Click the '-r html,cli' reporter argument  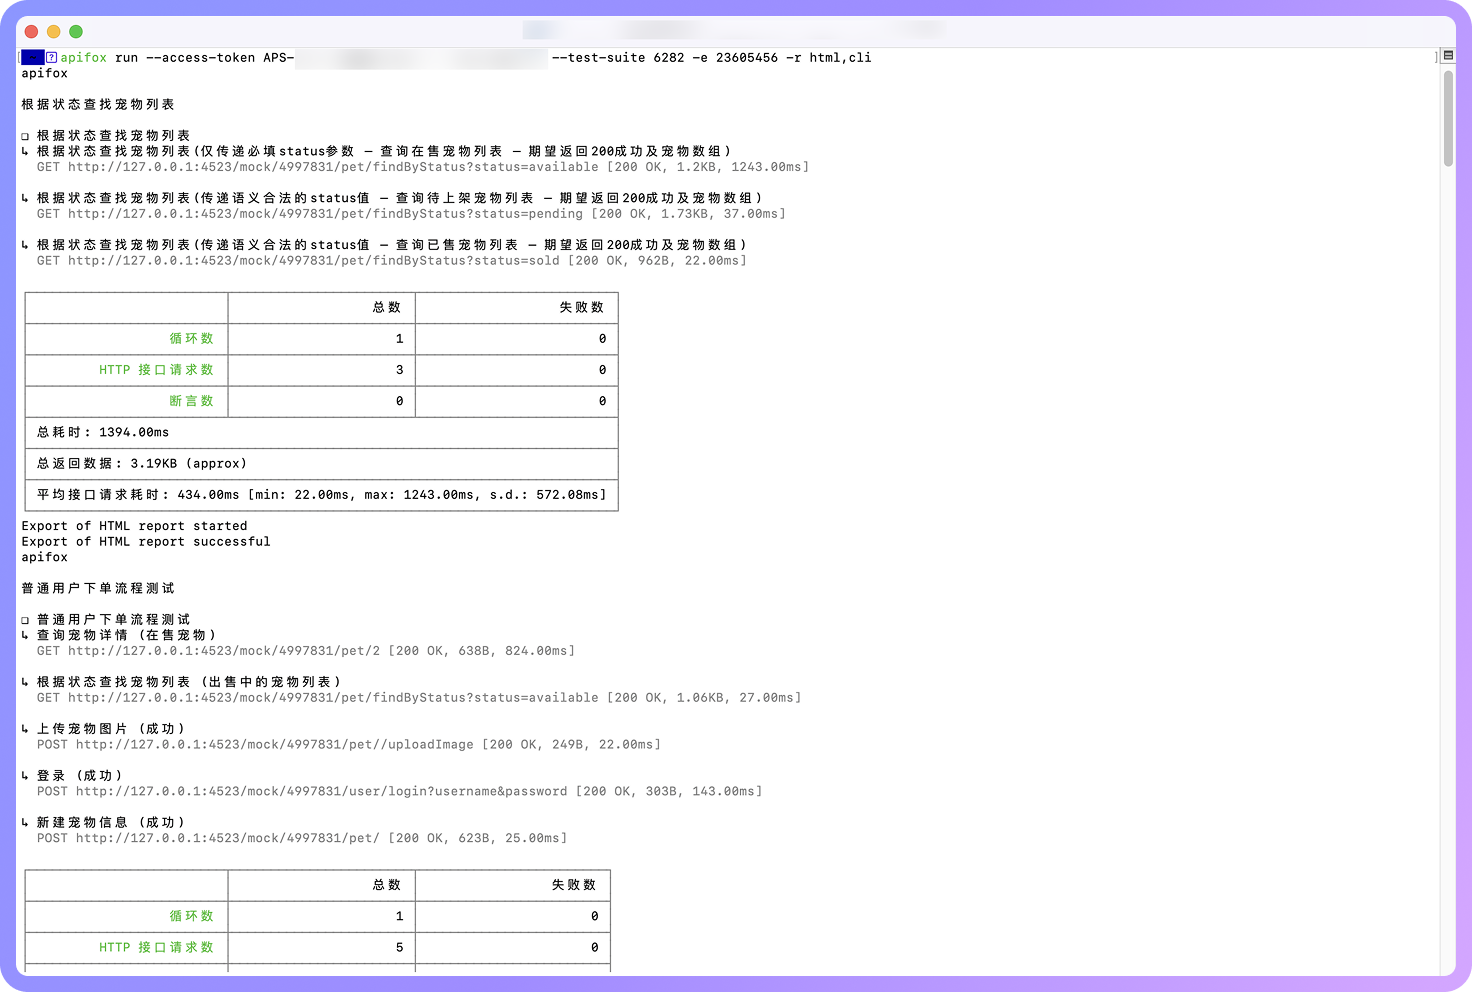(x=828, y=58)
